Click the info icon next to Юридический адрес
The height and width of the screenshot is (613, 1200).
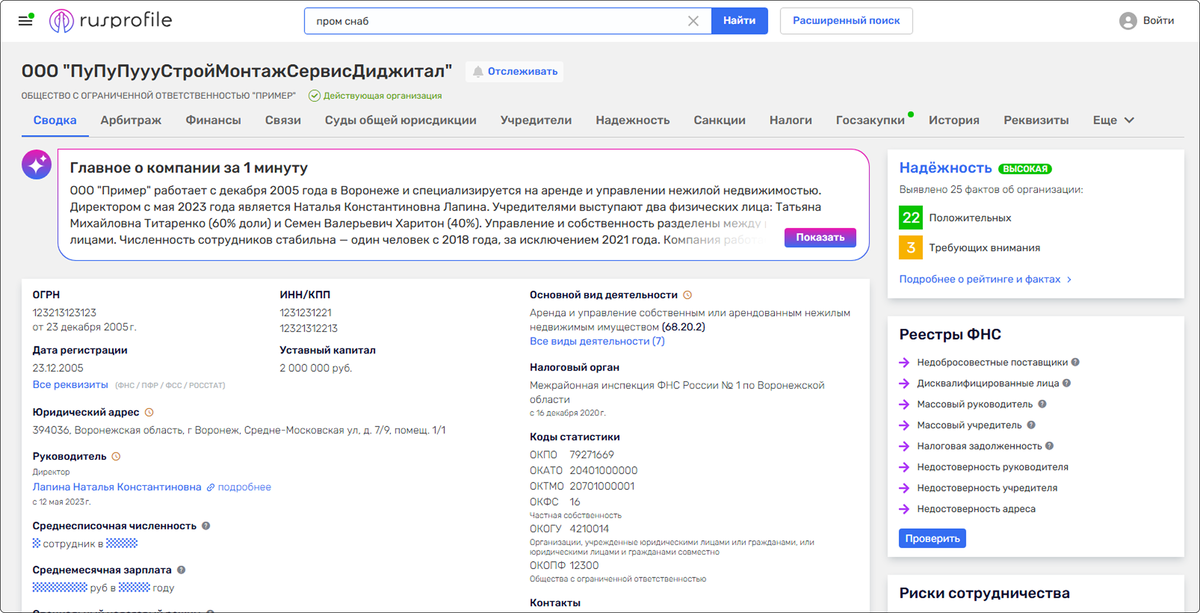pos(148,409)
